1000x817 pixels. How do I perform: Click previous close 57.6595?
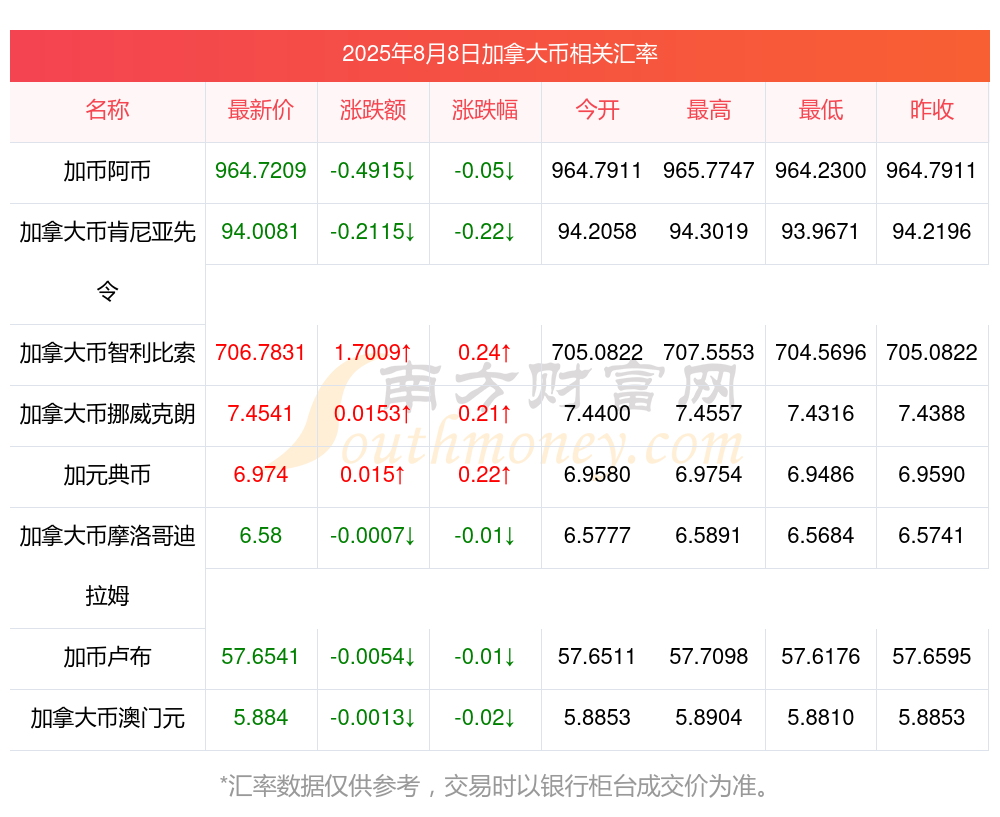pyautogui.click(x=932, y=656)
